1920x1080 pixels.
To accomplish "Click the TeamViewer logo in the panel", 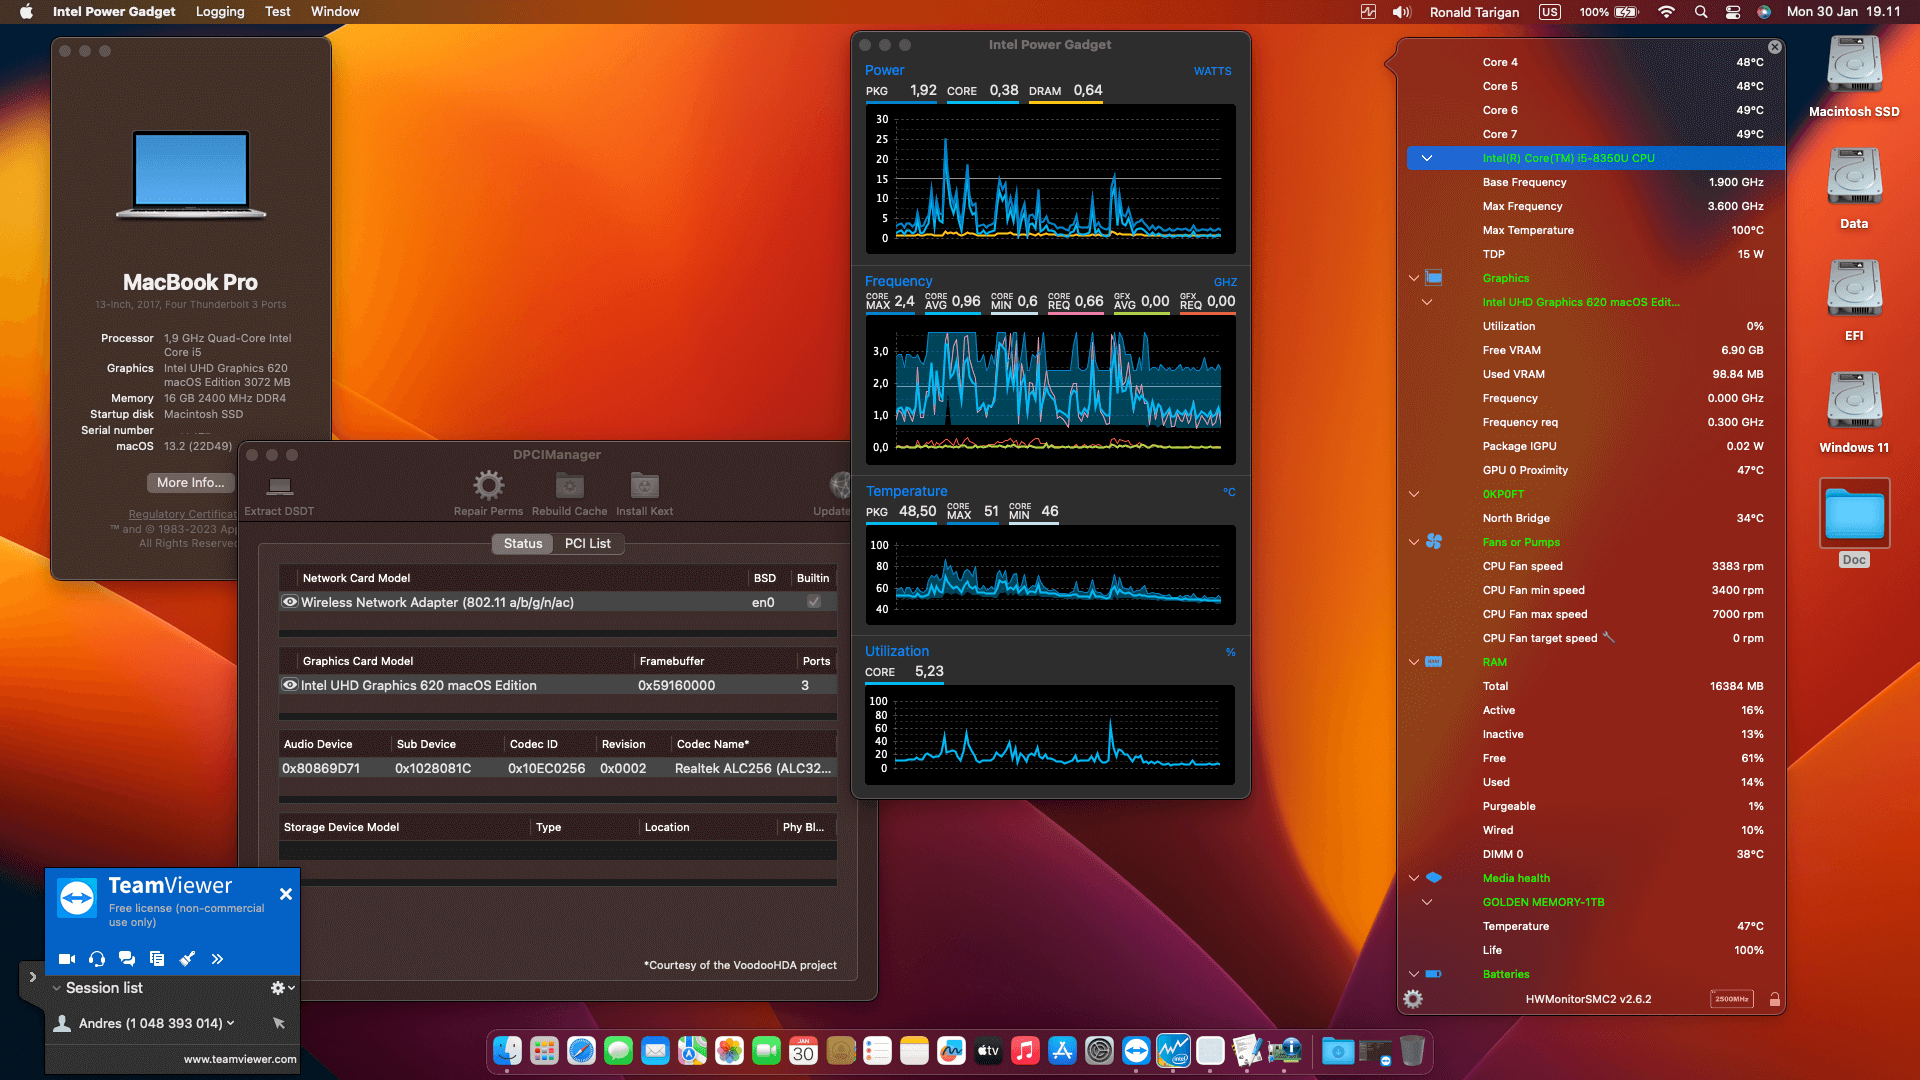I will [x=77, y=898].
